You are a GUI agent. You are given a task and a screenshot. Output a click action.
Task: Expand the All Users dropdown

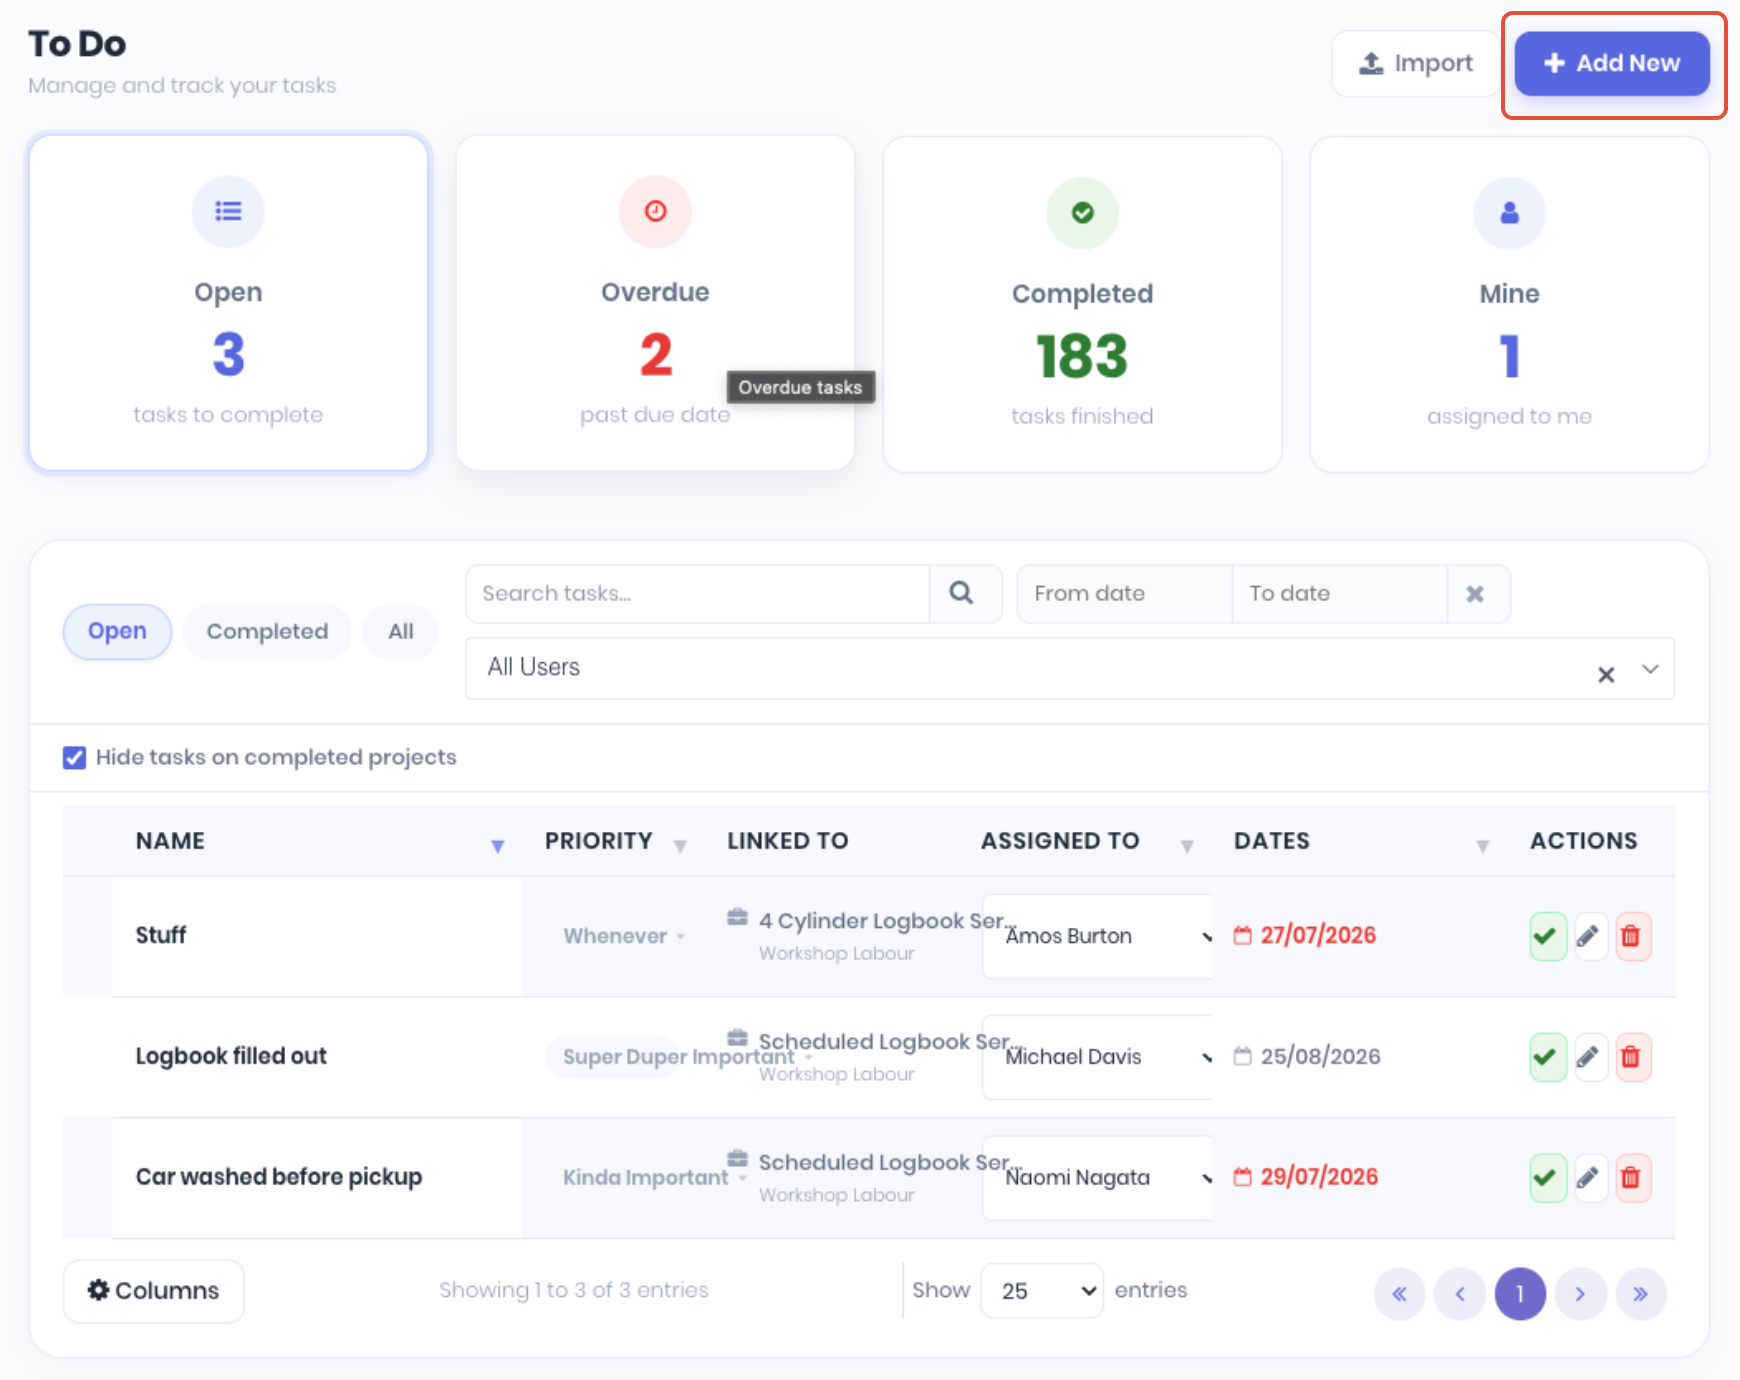(x=1650, y=669)
